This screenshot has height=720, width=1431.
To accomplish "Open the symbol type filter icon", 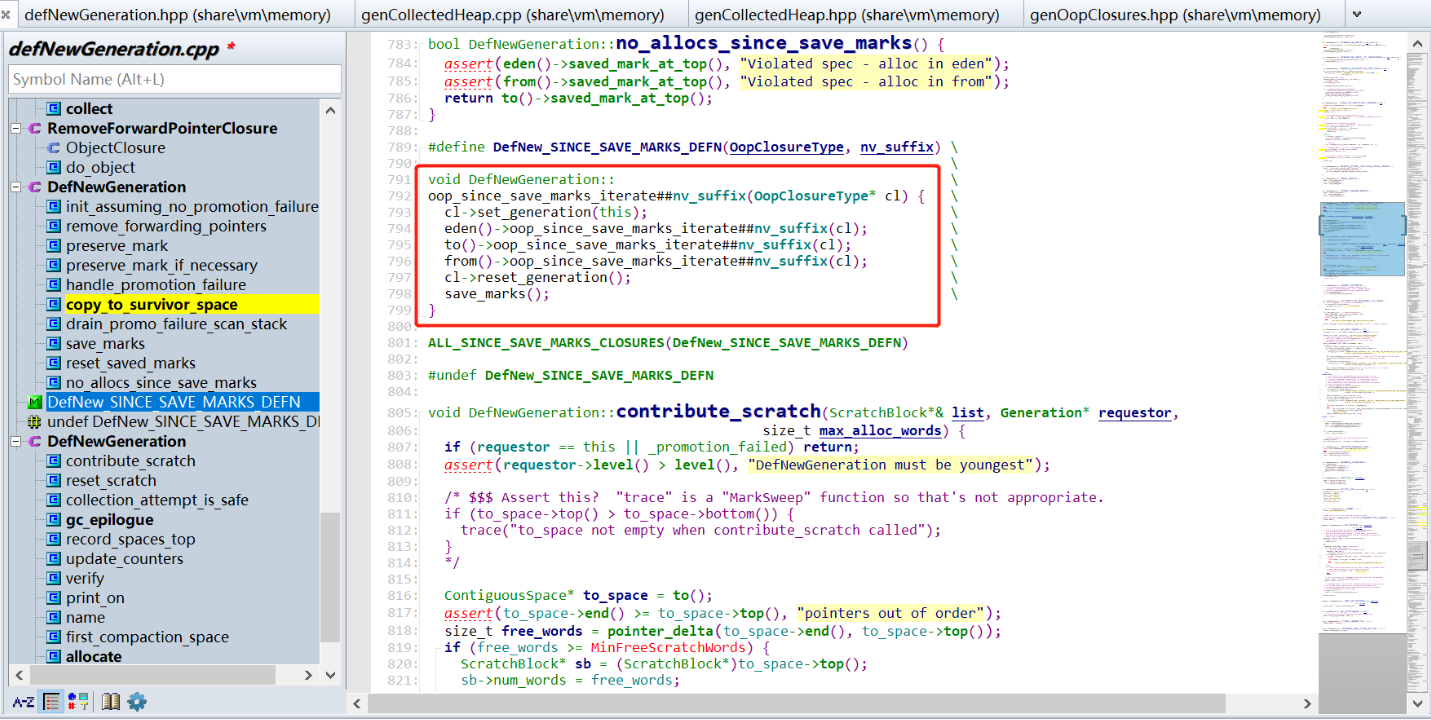I will pos(79,702).
